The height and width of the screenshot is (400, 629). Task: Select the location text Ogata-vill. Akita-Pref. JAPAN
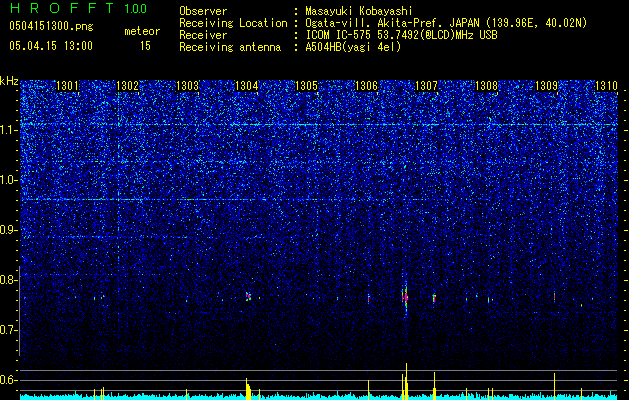click(x=392, y=23)
